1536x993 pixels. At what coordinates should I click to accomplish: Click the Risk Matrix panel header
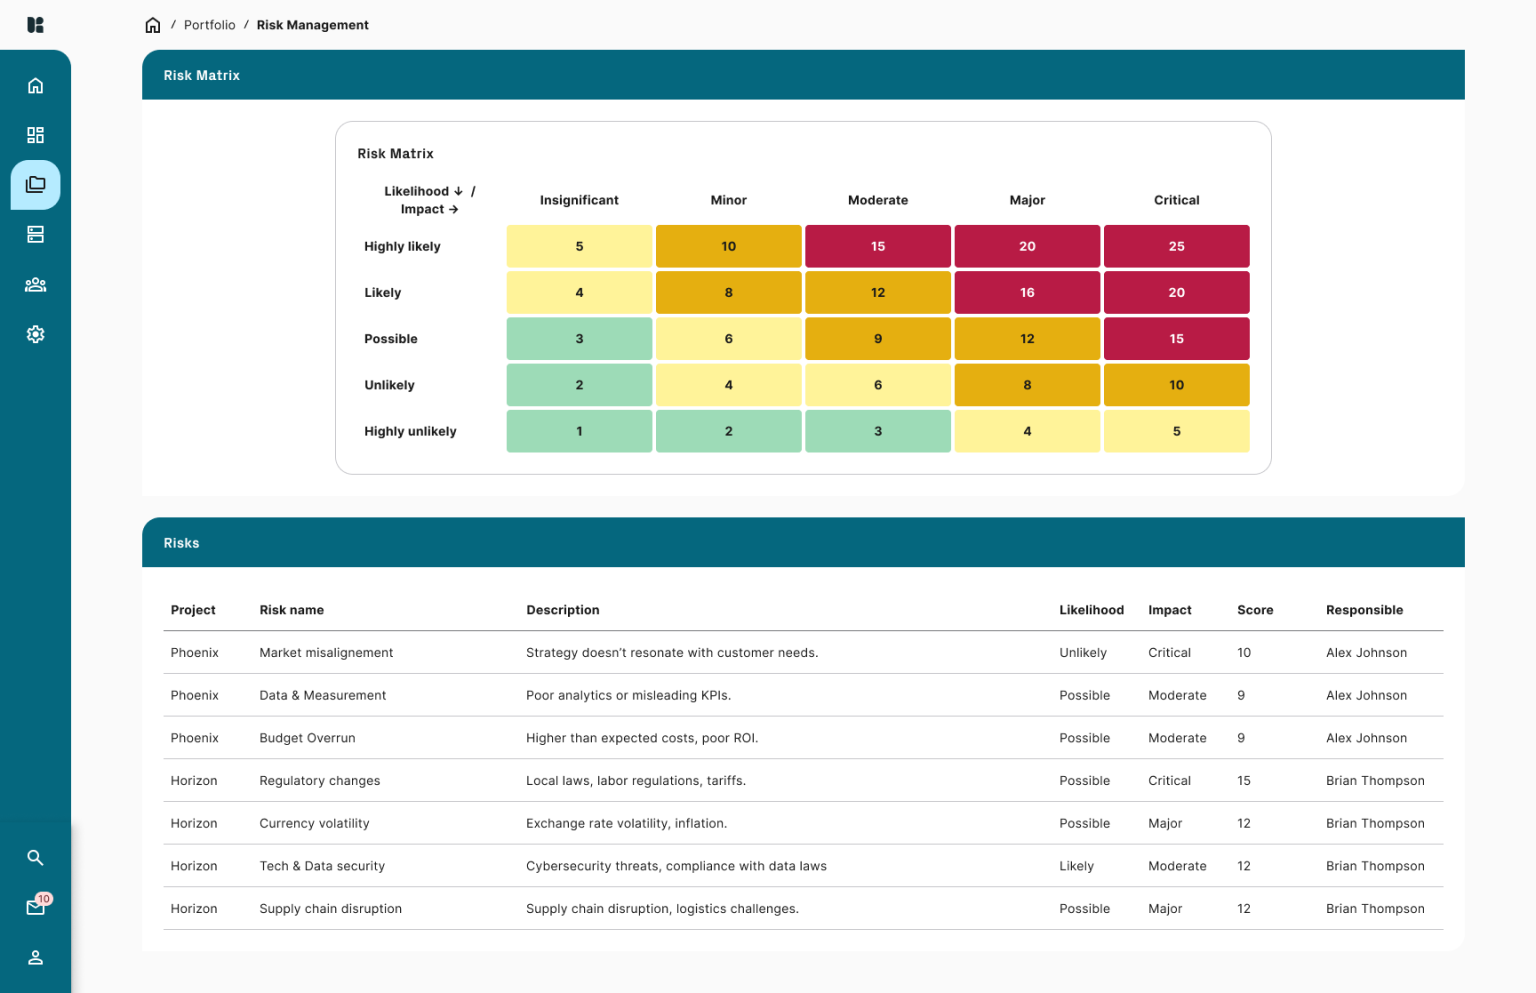coord(201,74)
